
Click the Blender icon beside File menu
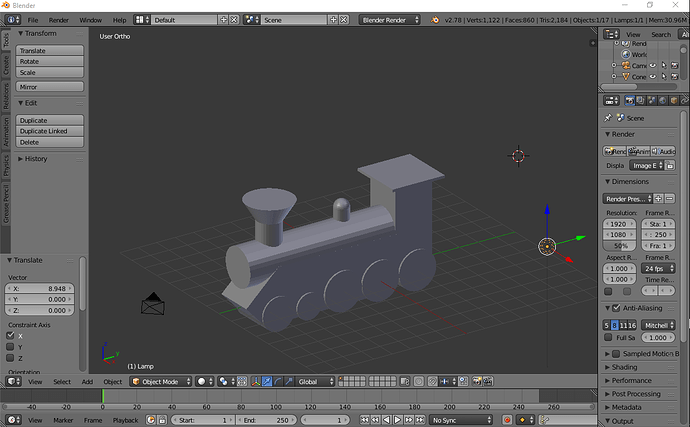10,20
